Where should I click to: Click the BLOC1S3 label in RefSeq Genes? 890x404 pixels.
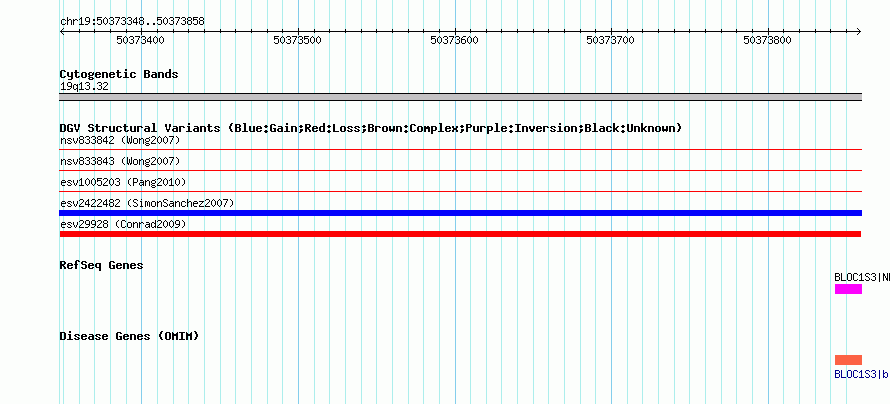pos(862,277)
